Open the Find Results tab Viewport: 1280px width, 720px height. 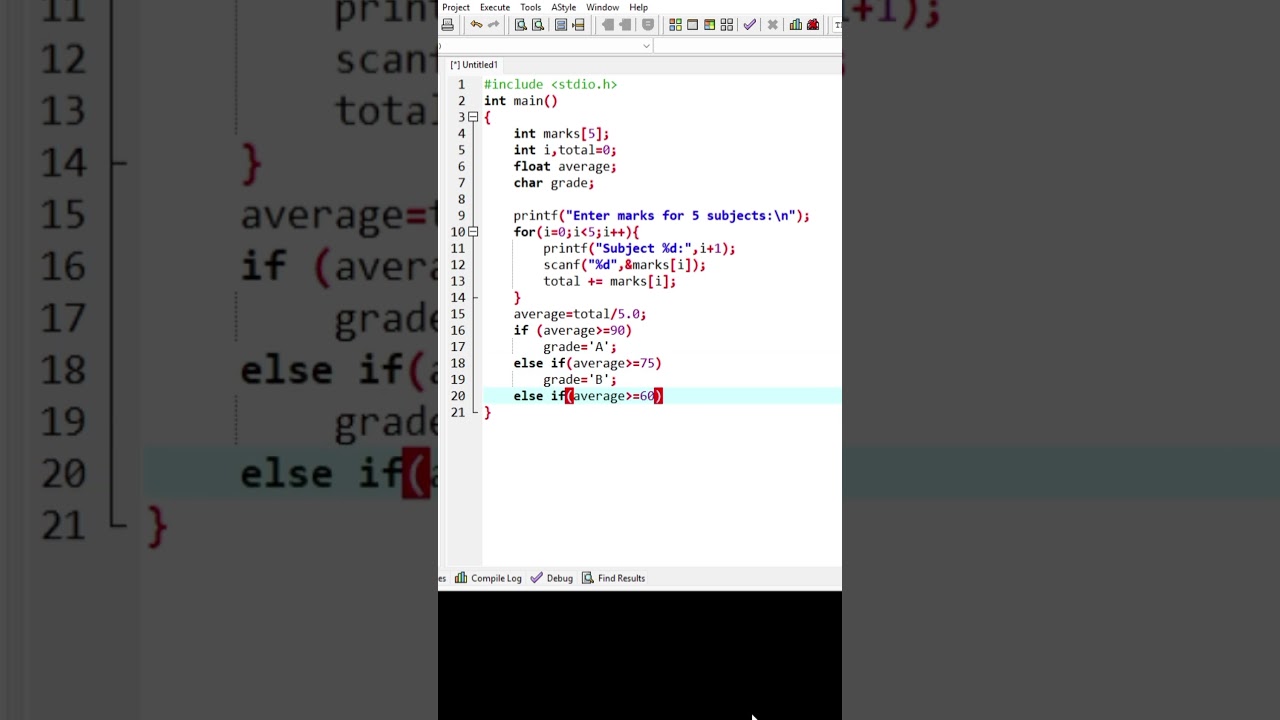614,578
